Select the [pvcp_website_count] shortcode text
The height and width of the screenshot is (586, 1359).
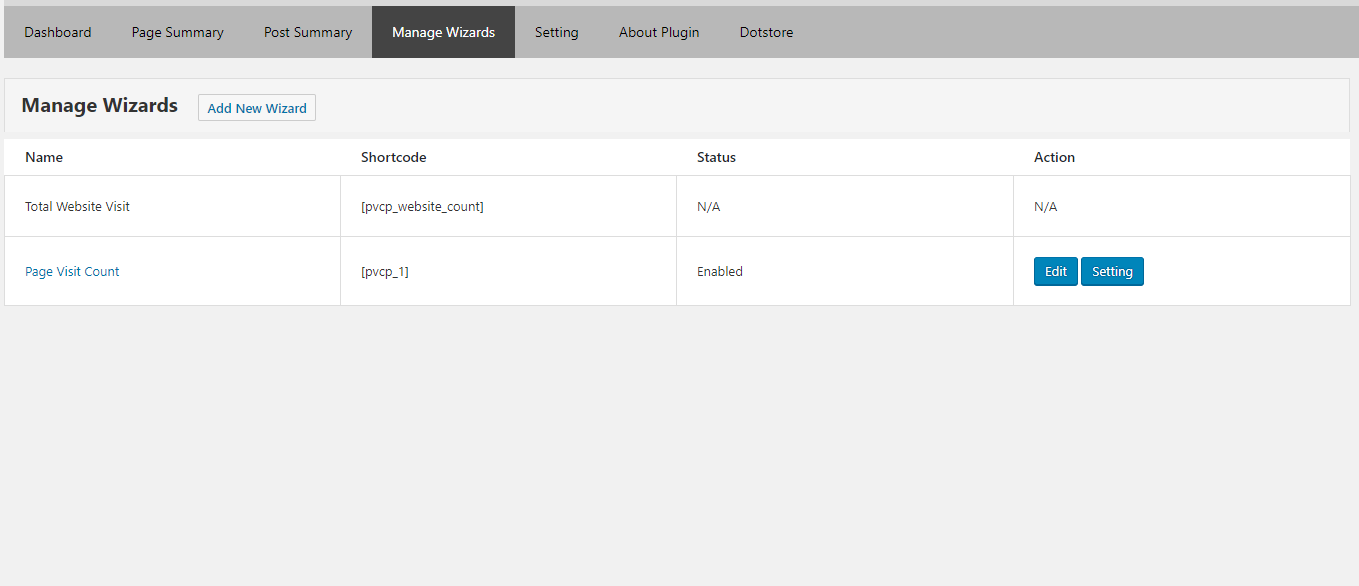point(422,207)
